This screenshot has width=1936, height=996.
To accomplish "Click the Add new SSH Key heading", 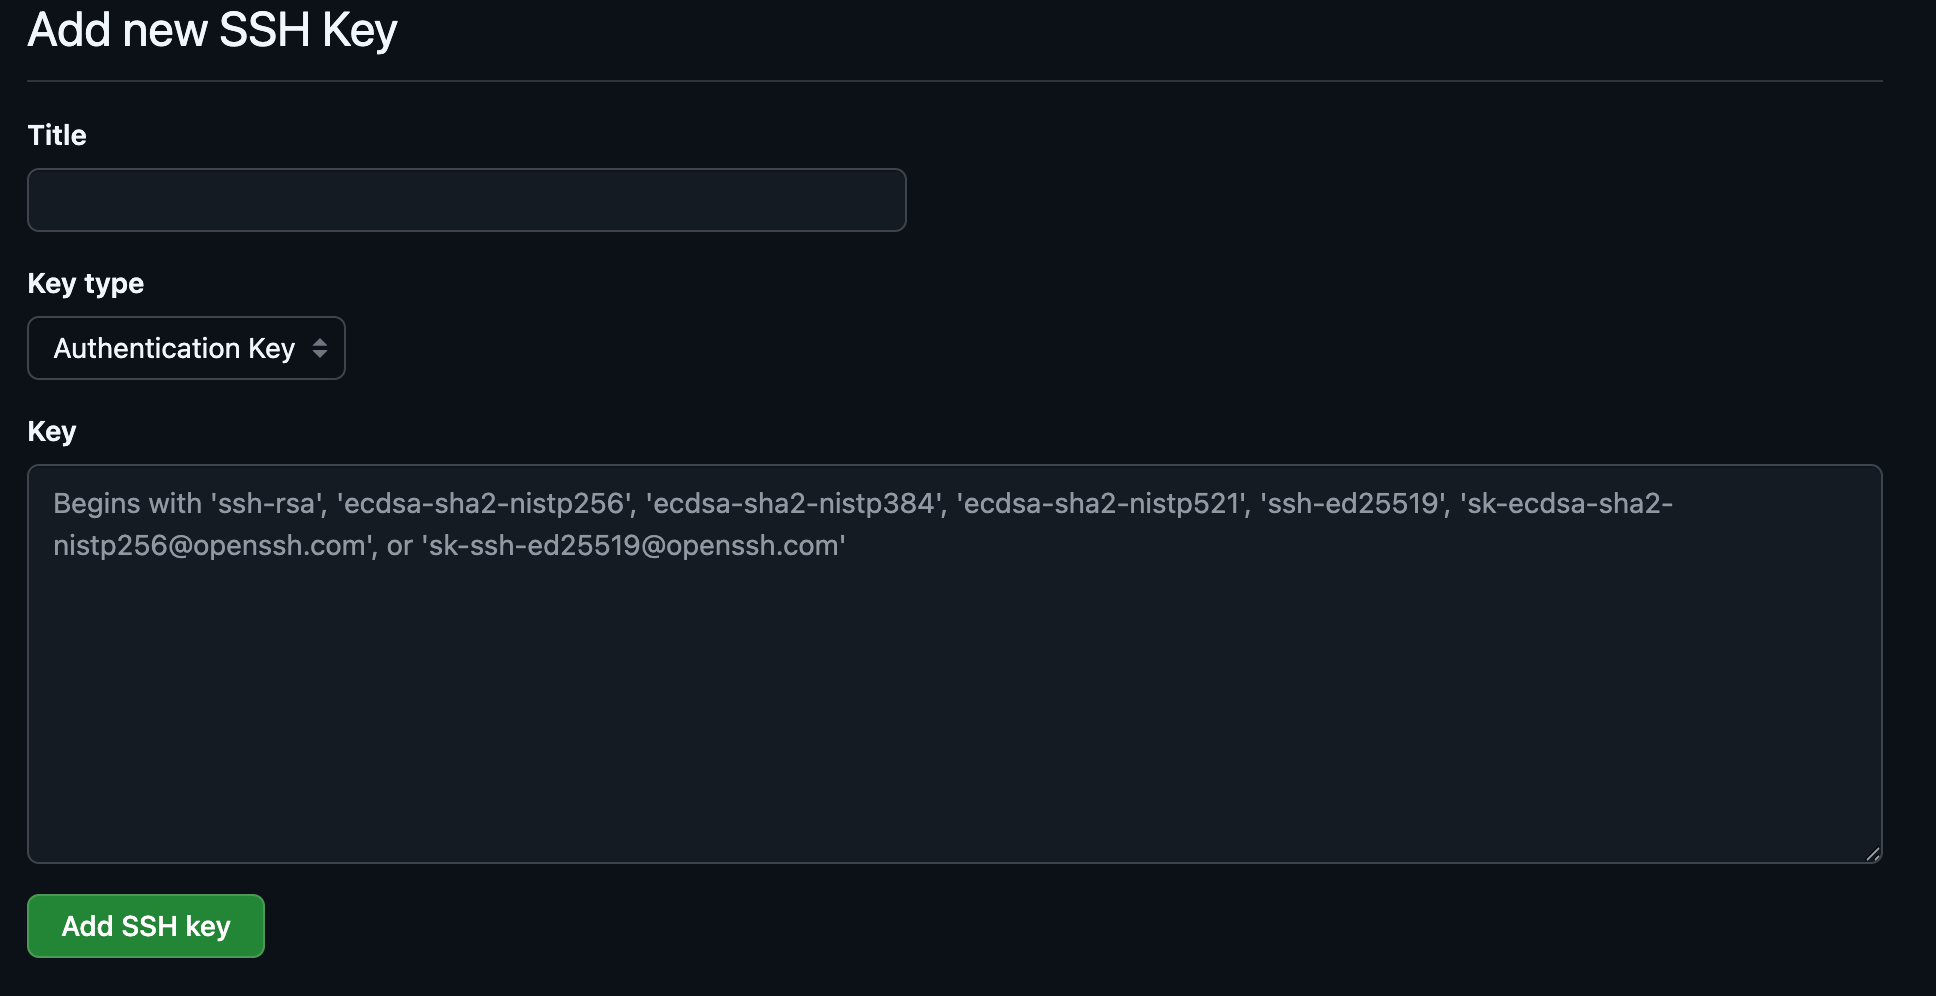I will pos(212,30).
